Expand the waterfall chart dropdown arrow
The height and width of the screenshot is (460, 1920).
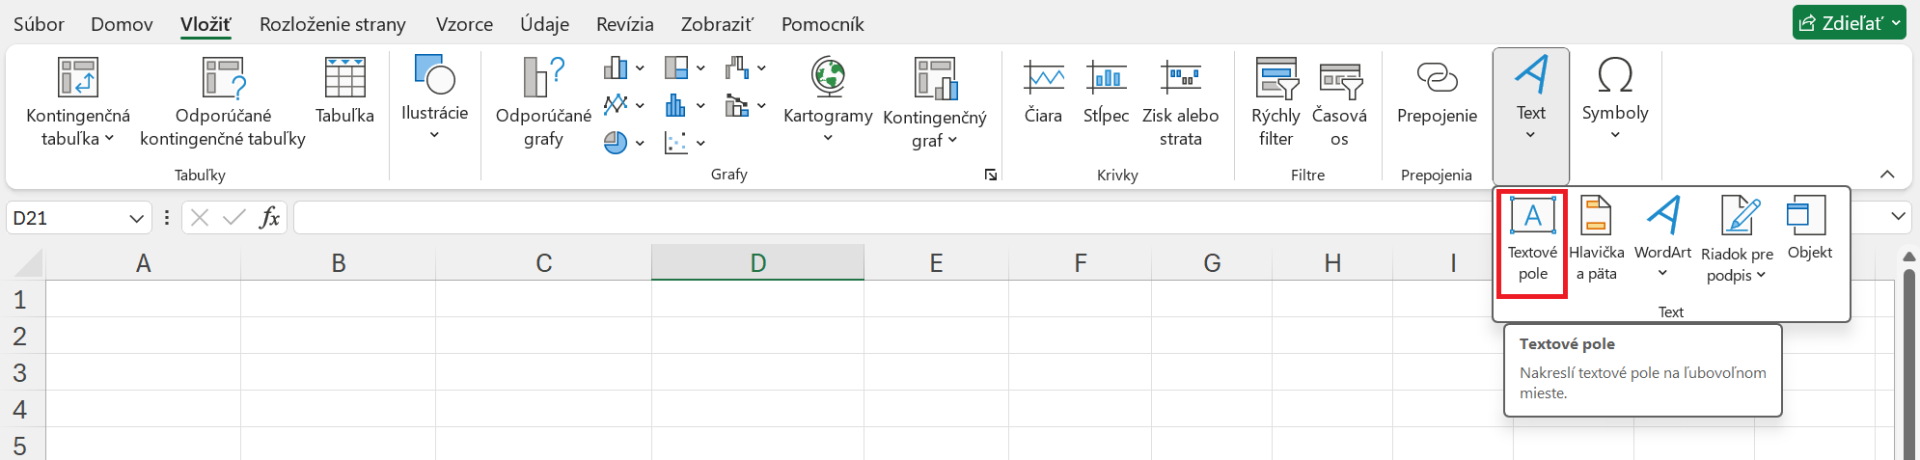(762, 69)
